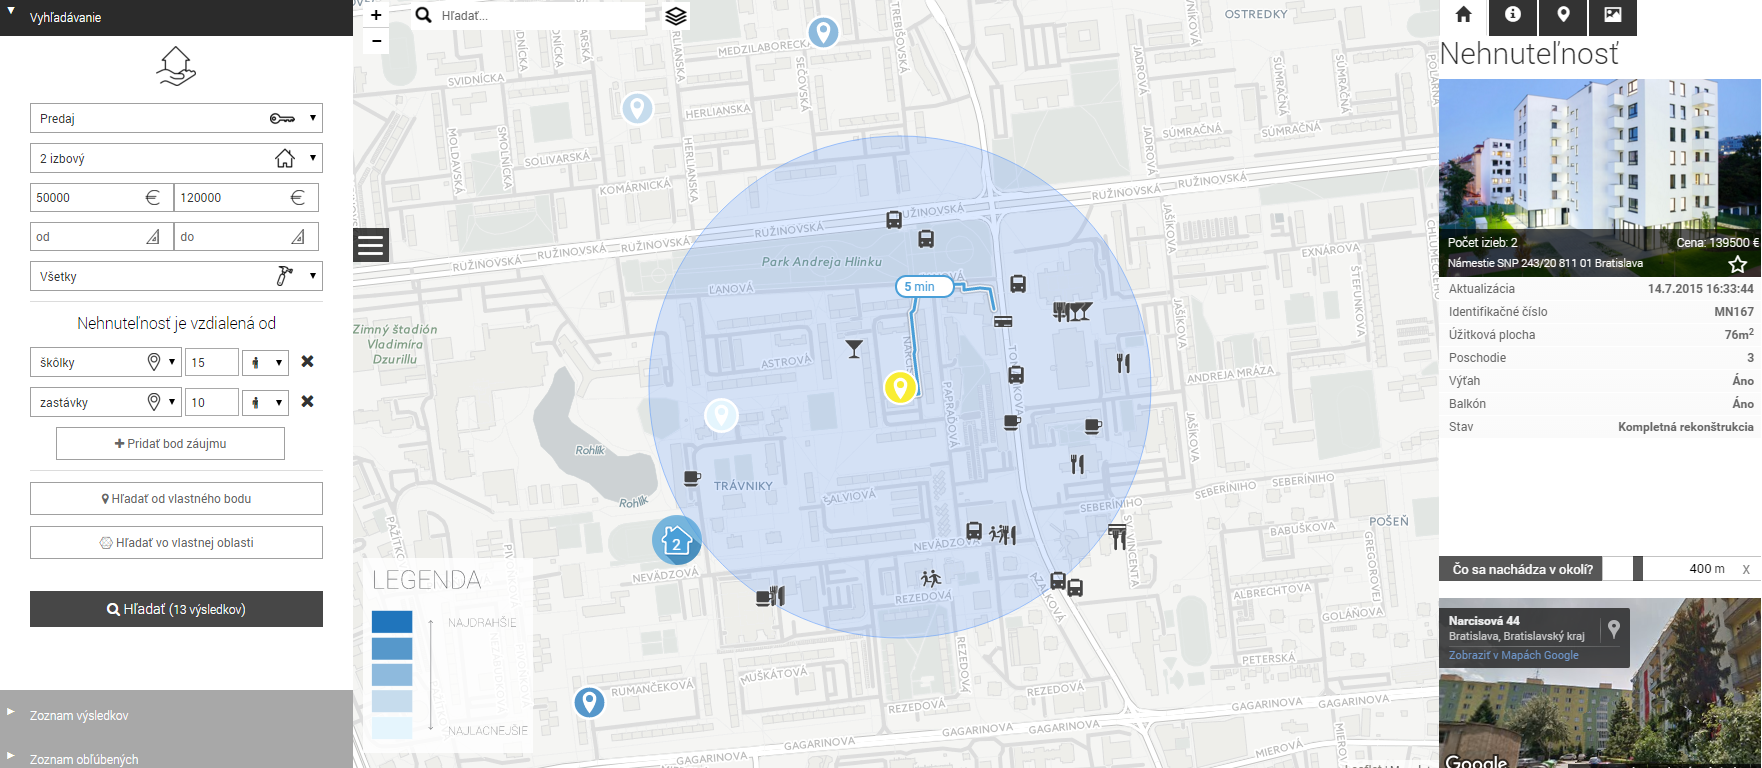The image size is (1762, 768).
Task: Open the location pin tab in property panel
Action: tap(1563, 15)
